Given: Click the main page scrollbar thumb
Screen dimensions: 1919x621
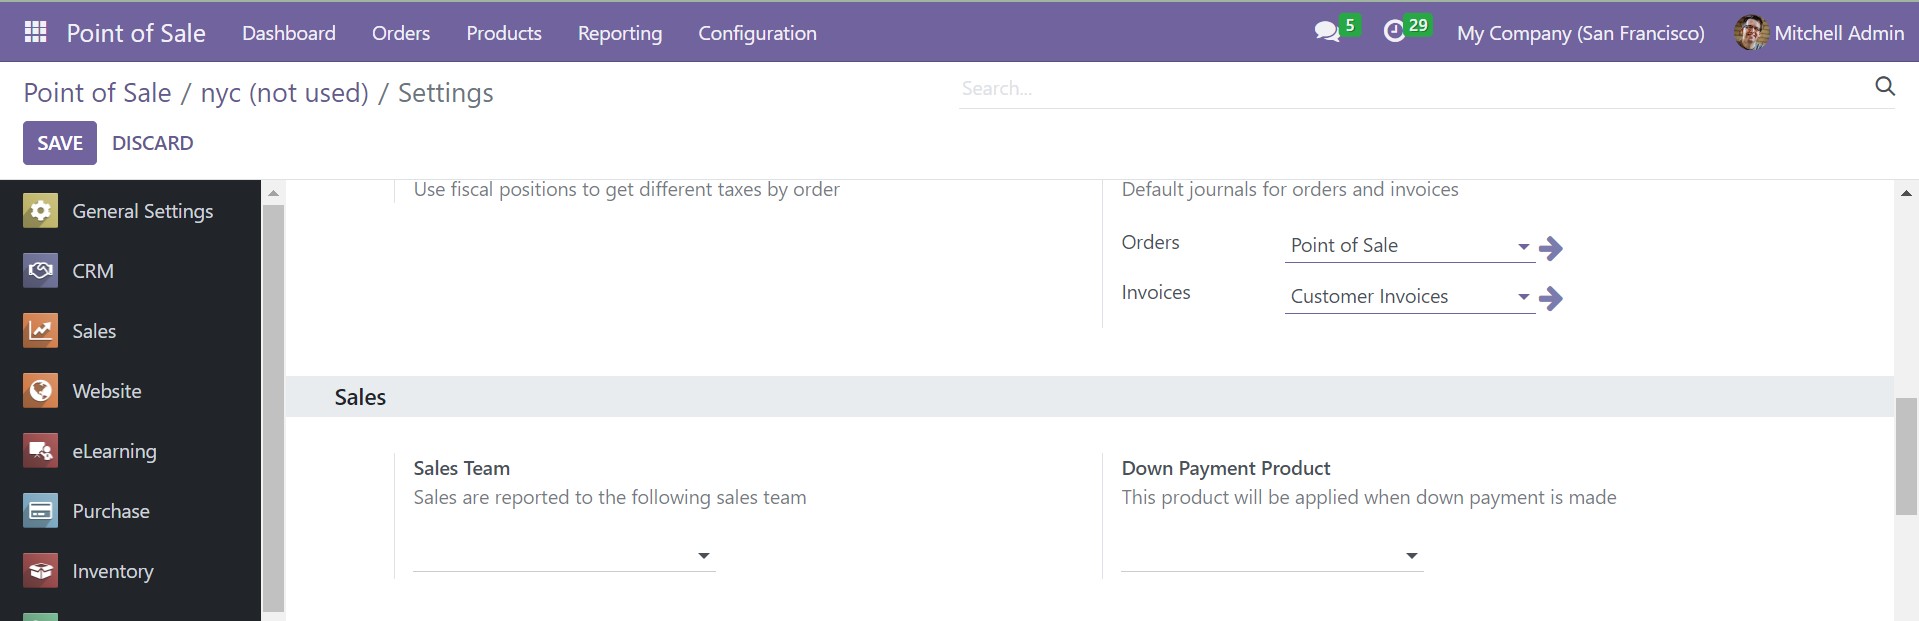Looking at the screenshot, I should pos(1906,456).
